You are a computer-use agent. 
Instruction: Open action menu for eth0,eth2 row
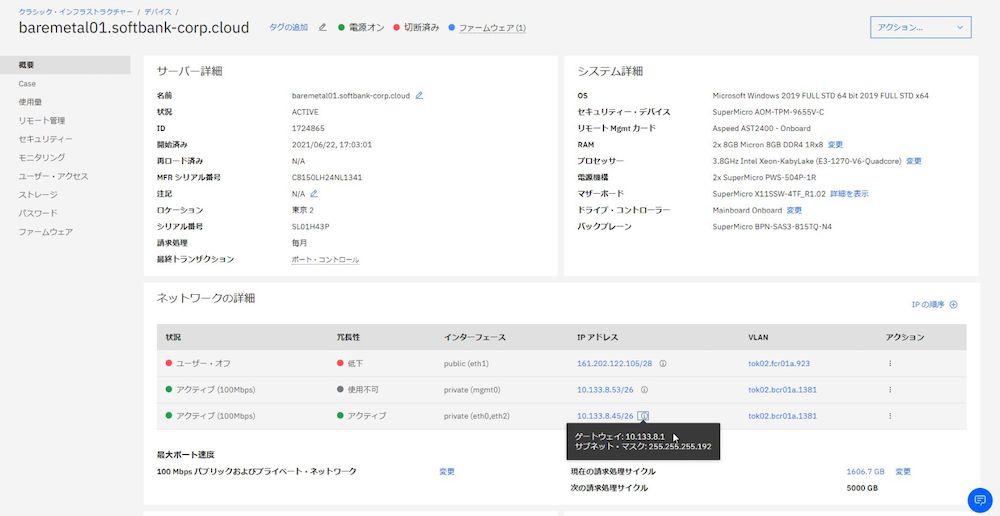[890, 415]
